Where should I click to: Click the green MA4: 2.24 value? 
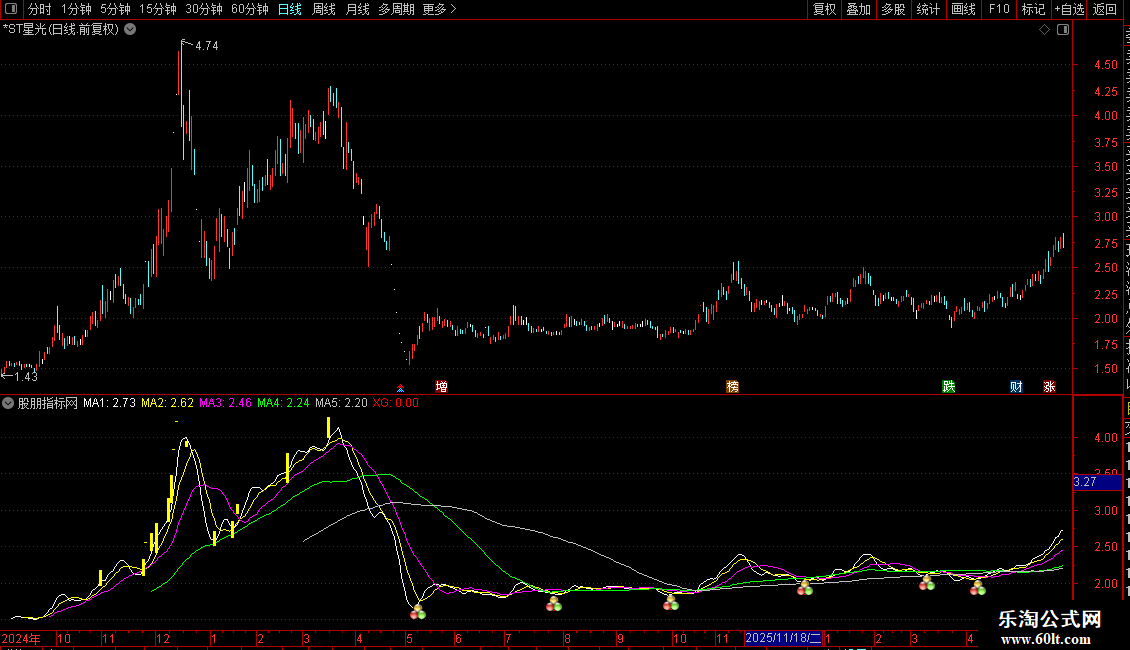[x=283, y=404]
